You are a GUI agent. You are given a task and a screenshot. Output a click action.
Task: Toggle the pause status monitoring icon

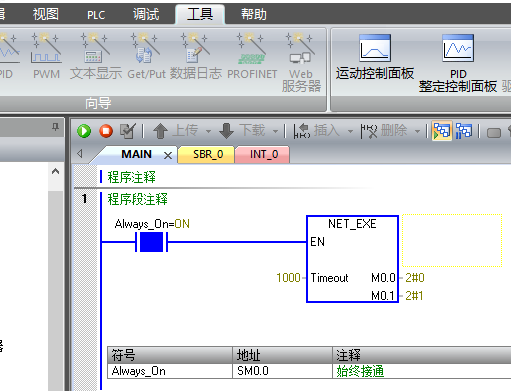[464, 131]
